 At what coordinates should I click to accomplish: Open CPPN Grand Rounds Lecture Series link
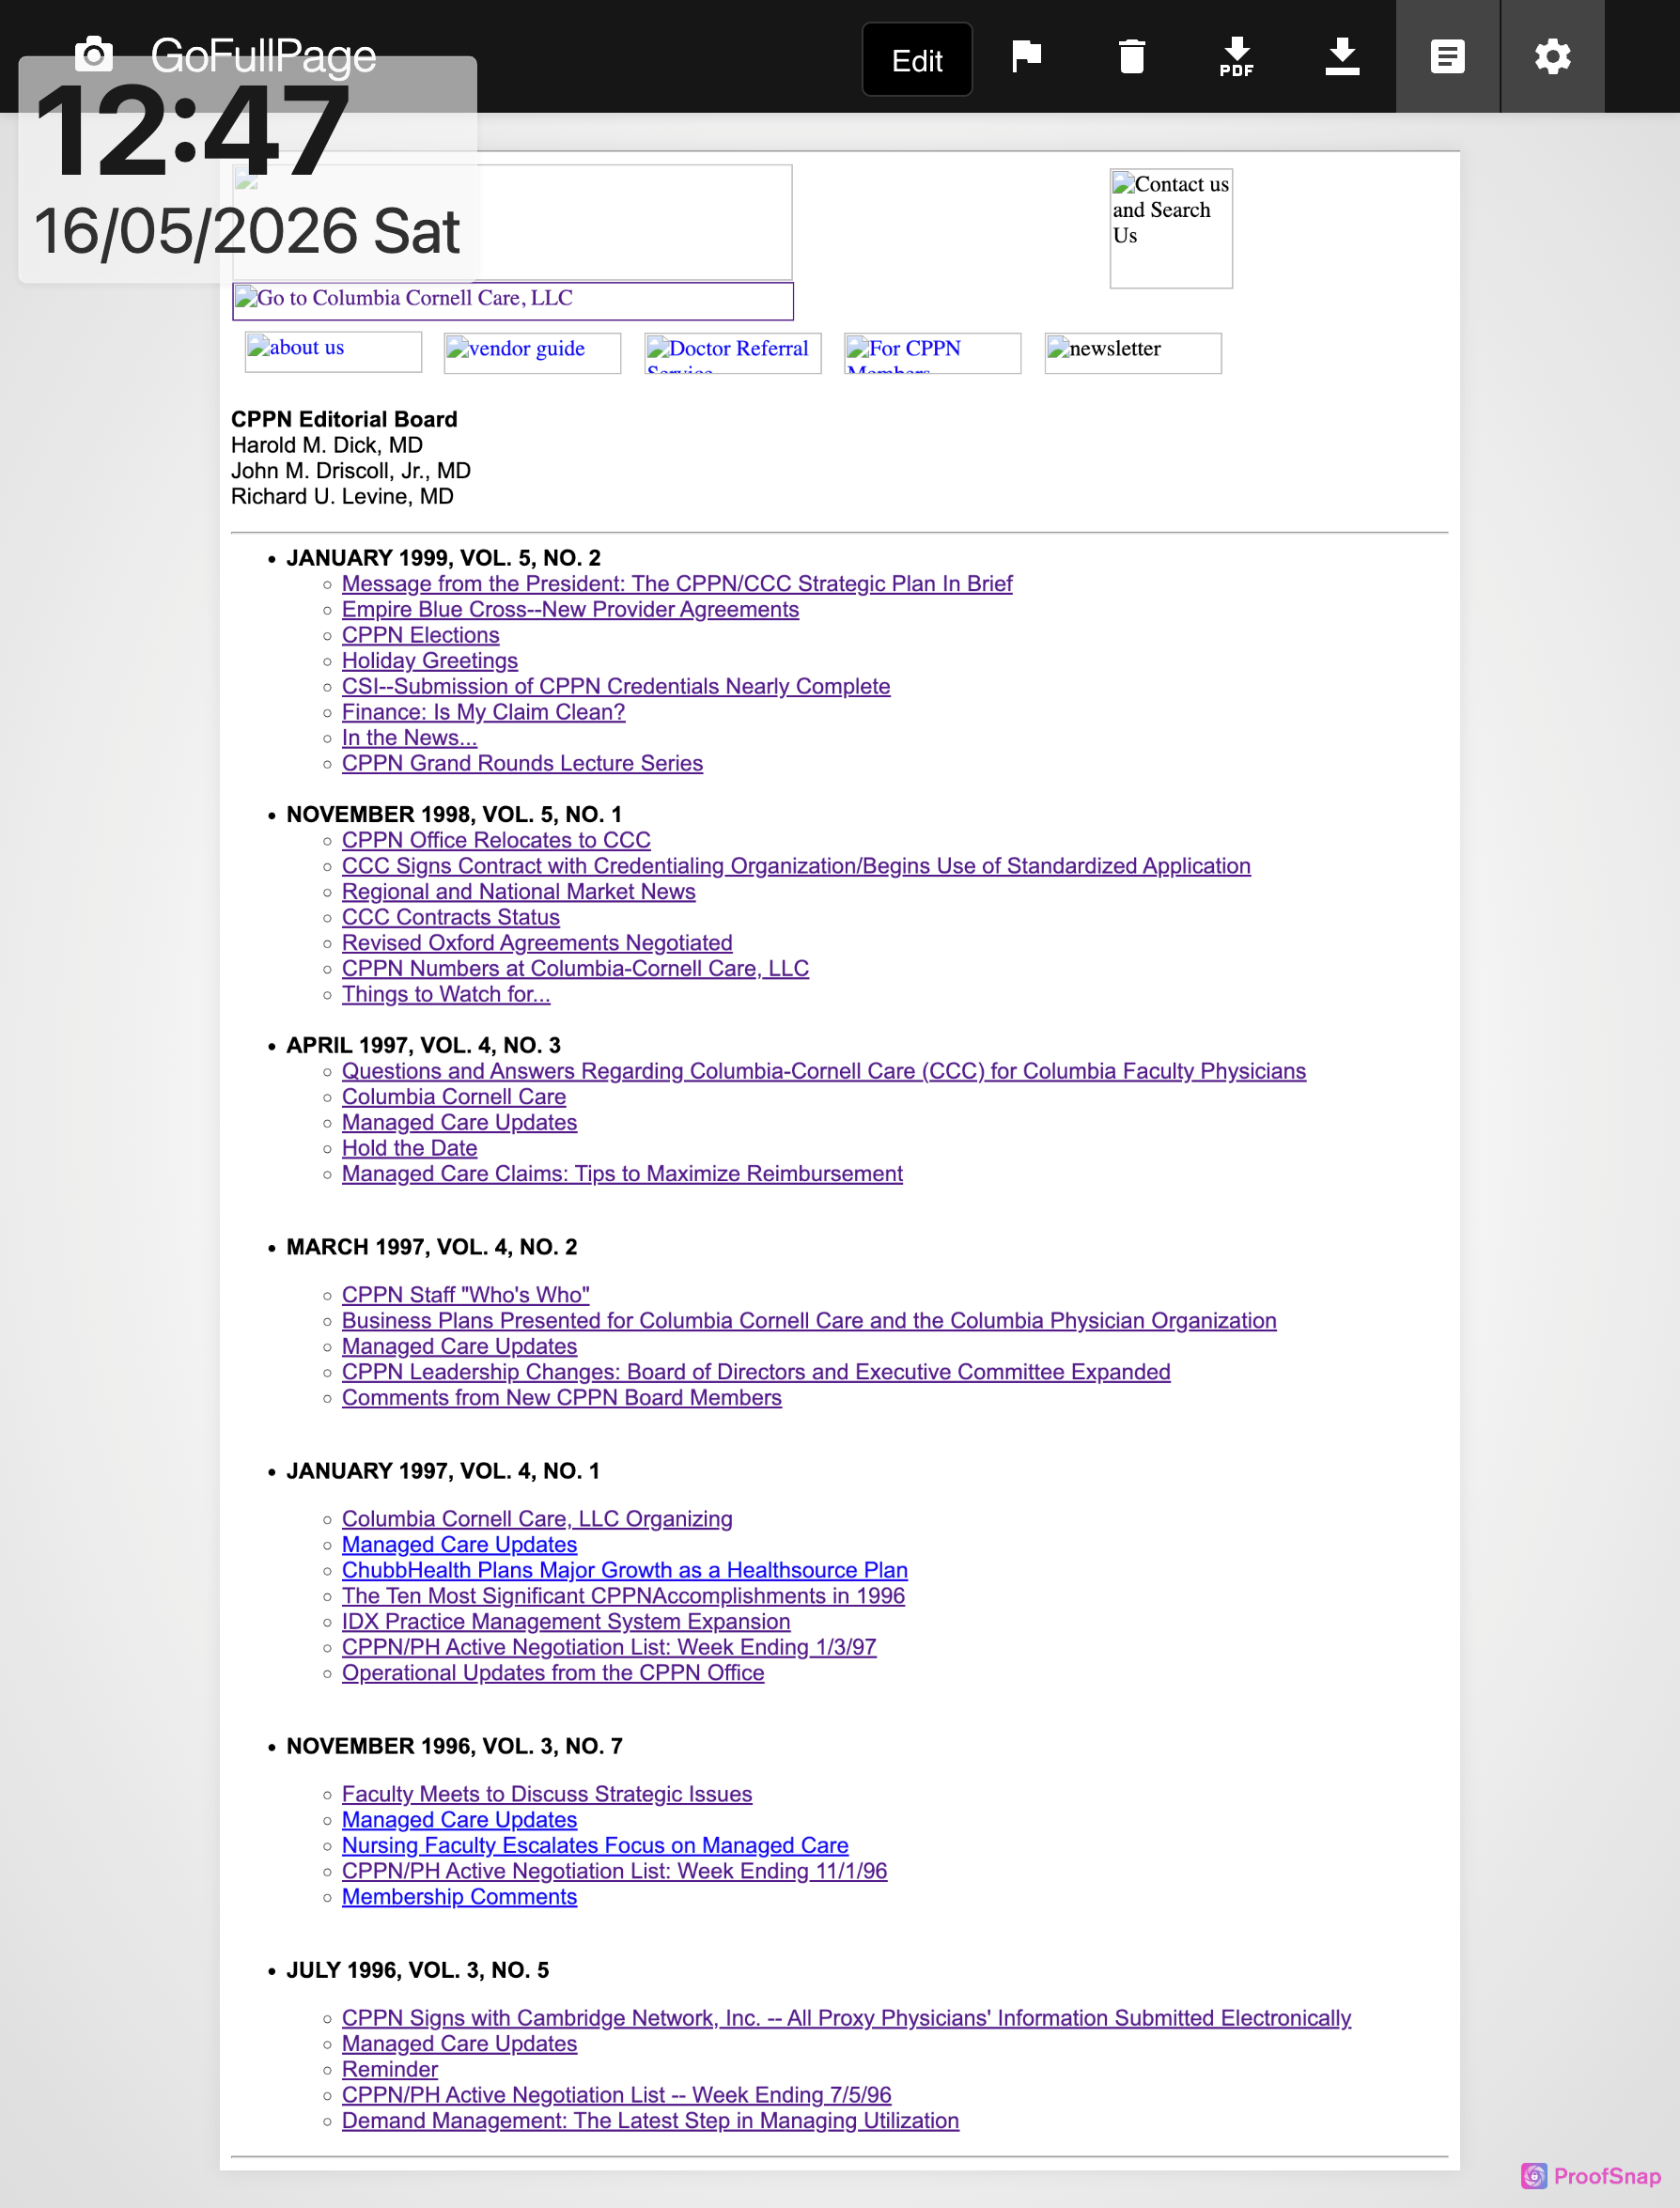coord(522,764)
